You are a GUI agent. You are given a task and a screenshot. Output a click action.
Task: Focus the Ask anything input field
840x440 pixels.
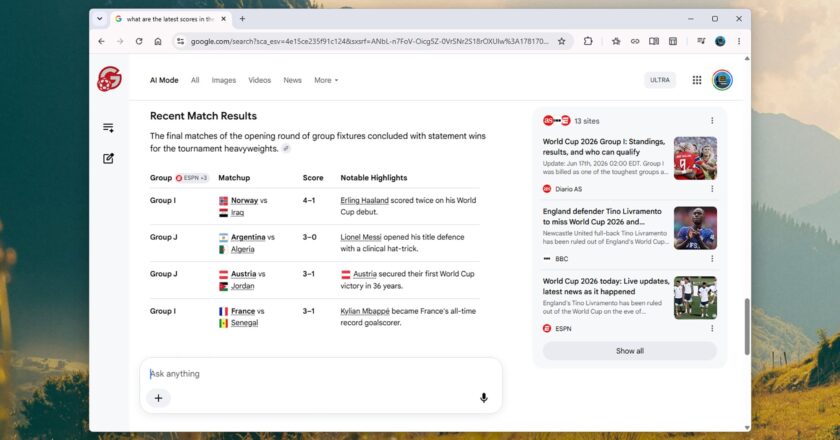click(x=320, y=374)
